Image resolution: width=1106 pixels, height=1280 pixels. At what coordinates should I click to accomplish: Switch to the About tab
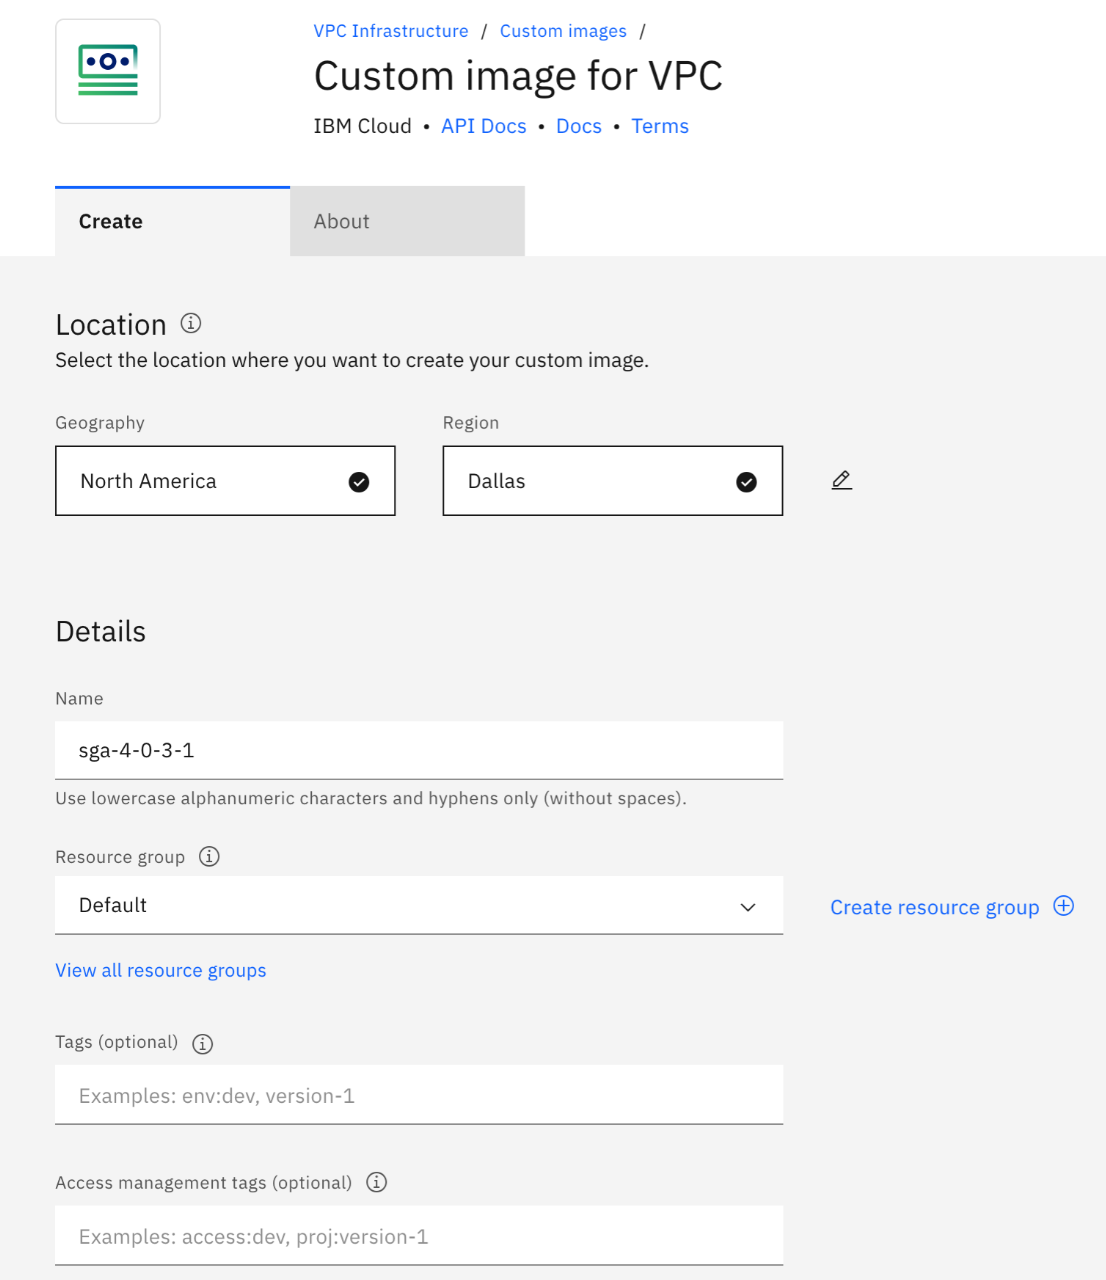coord(407,221)
